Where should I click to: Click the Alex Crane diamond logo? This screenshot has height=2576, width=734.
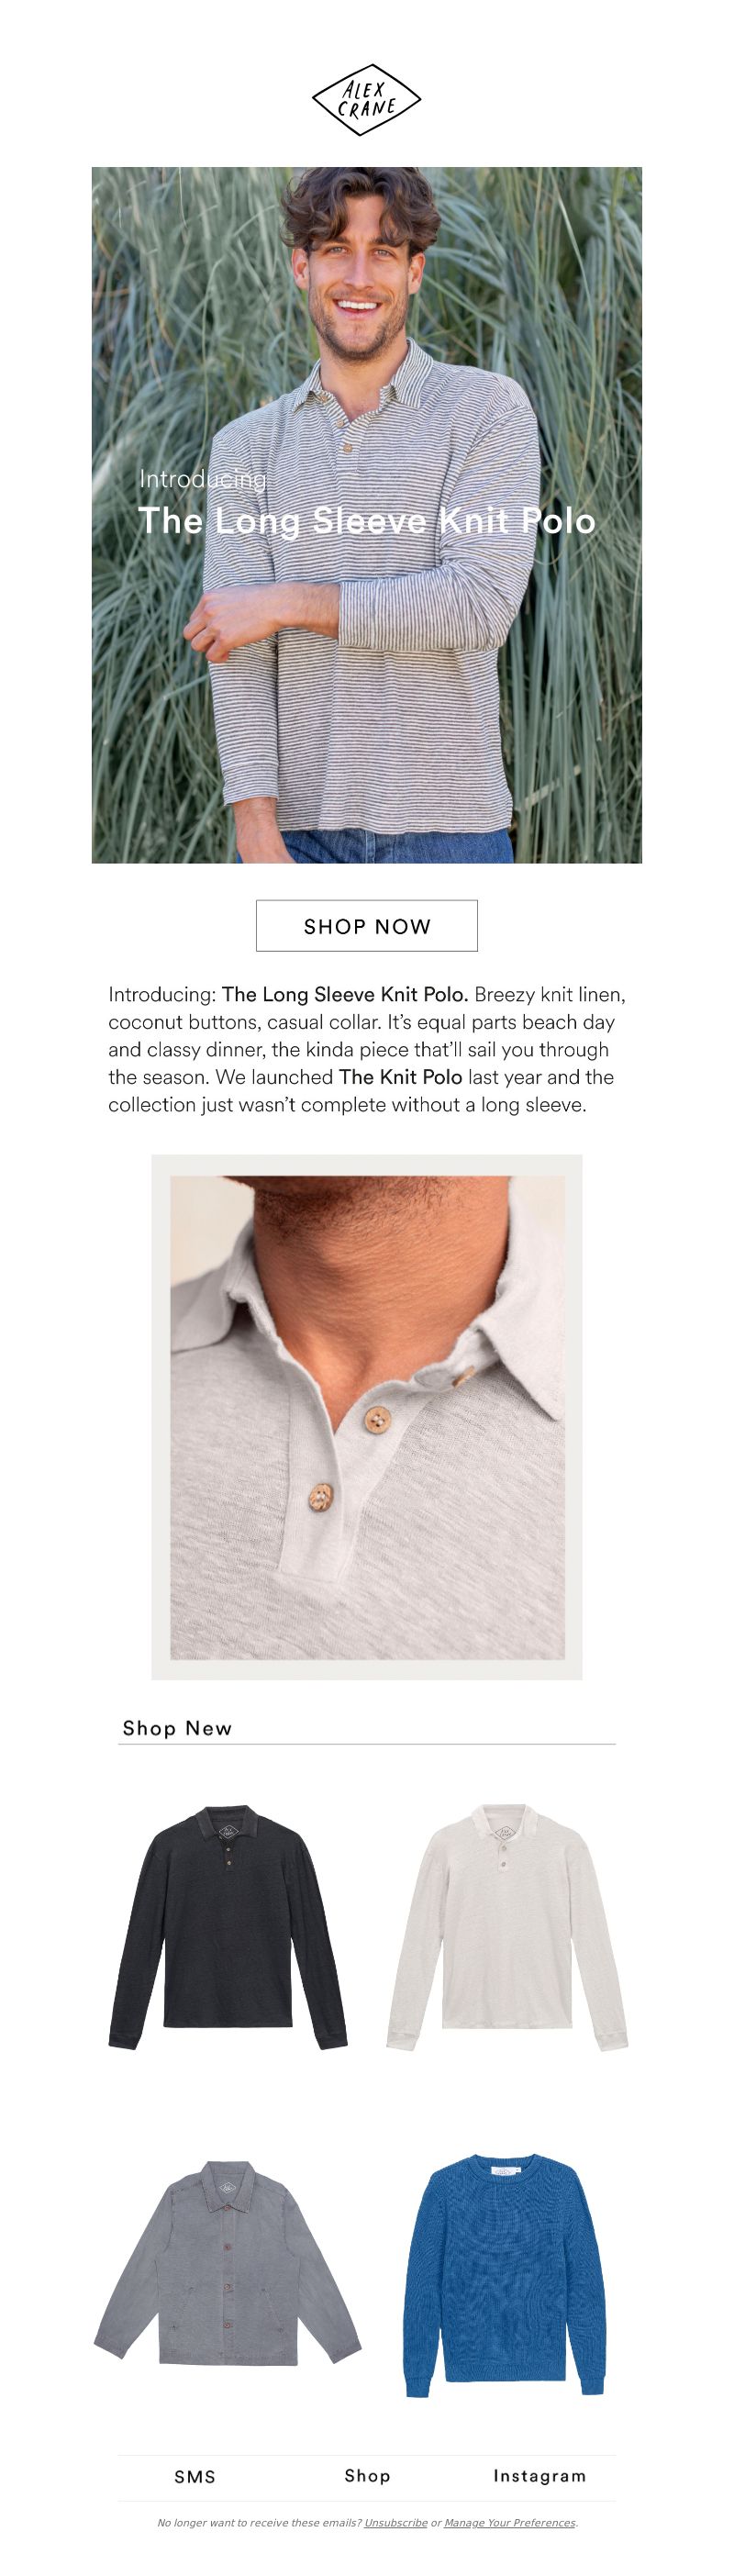tap(366, 100)
